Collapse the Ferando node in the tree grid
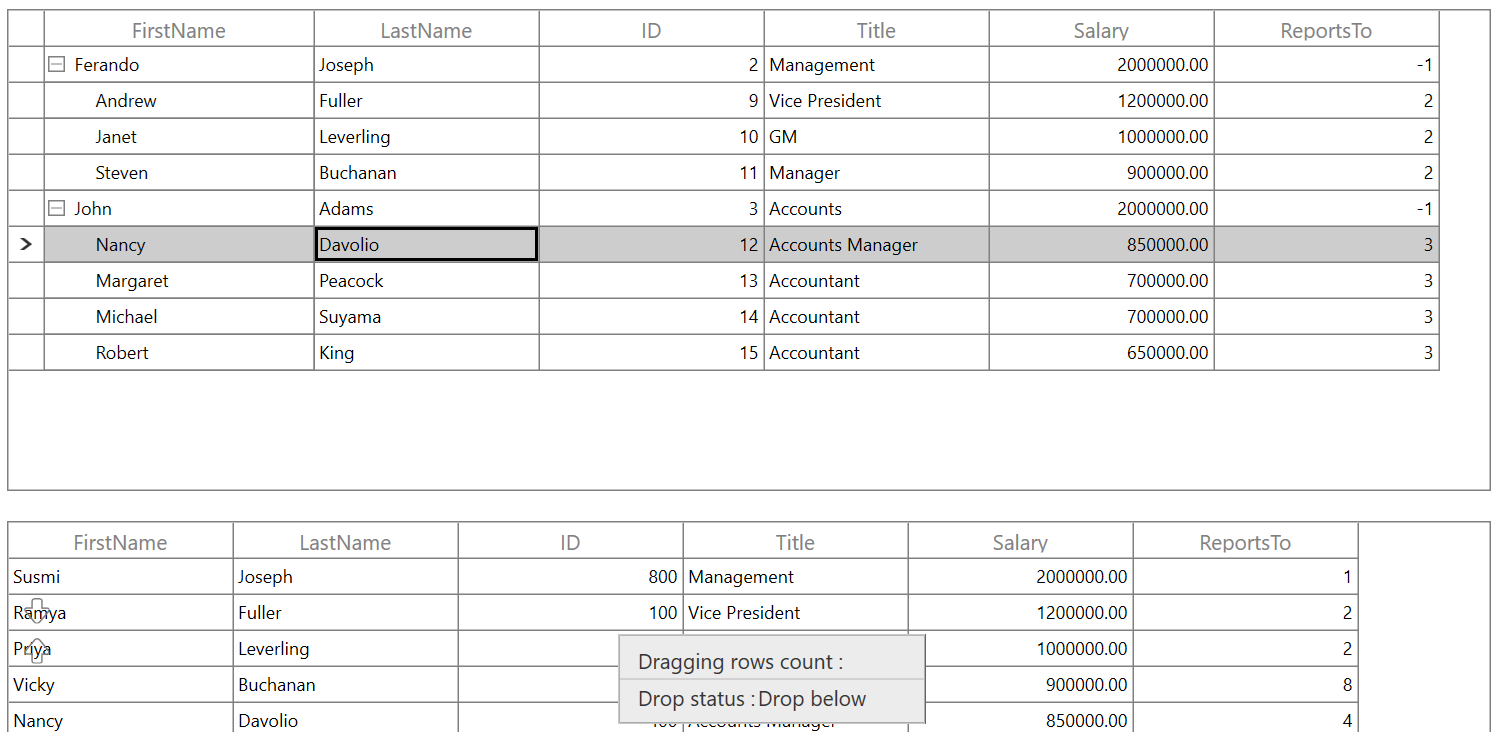The height and width of the screenshot is (732, 1500). tap(57, 65)
